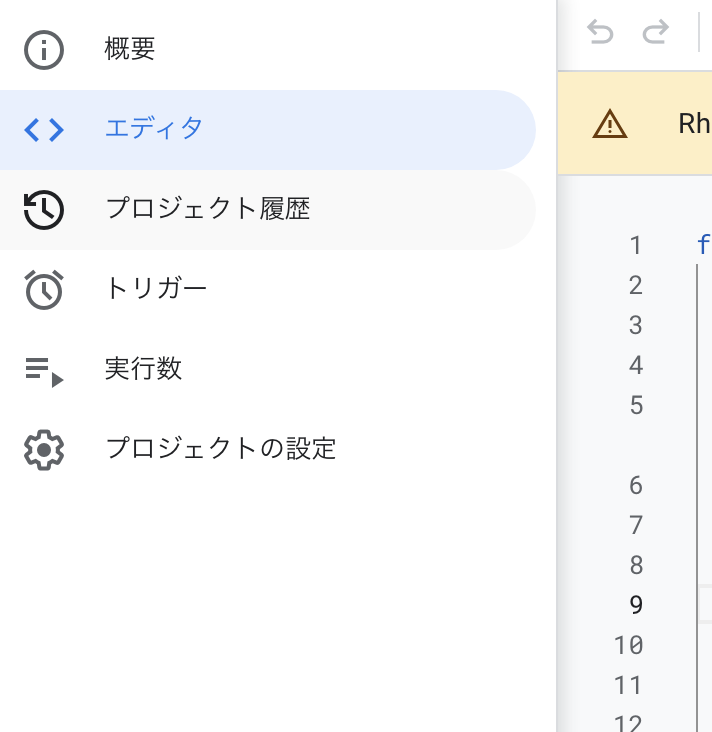
Task: Undo the last edit
Action: pyautogui.click(x=600, y=33)
